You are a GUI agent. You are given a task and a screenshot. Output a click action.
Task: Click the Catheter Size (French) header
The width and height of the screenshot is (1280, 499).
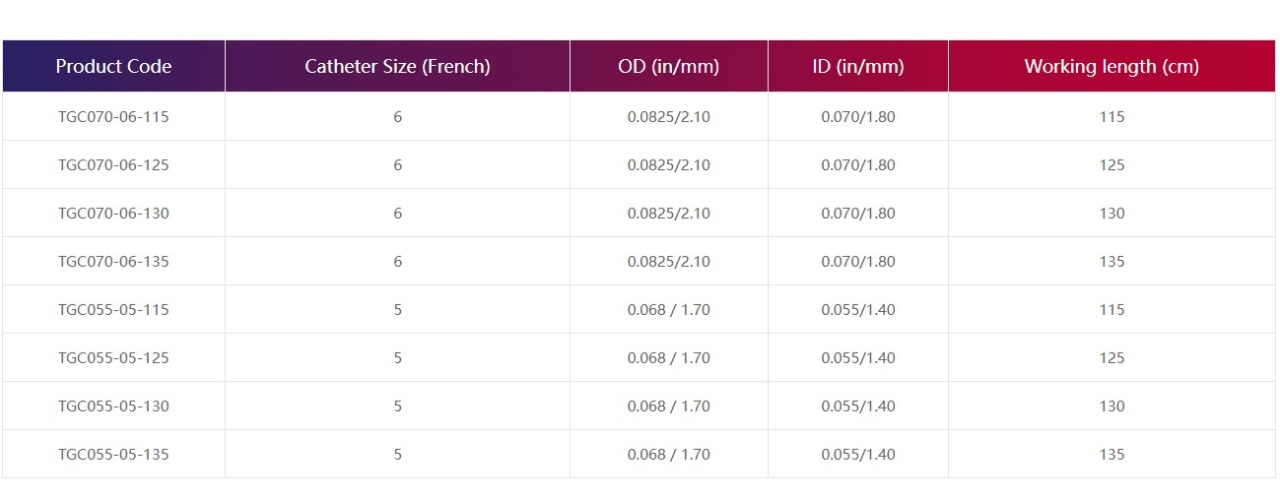(397, 67)
